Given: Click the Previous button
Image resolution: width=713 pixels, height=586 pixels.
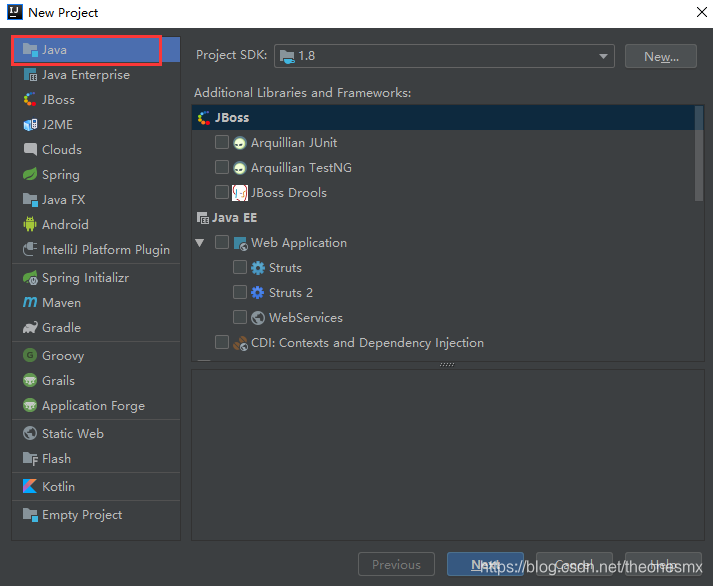Looking at the screenshot, I should pos(396,564).
